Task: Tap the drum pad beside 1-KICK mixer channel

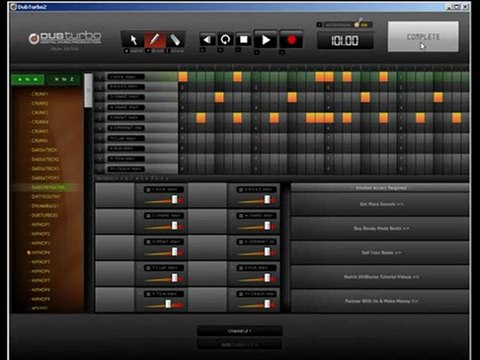Action: (115, 195)
